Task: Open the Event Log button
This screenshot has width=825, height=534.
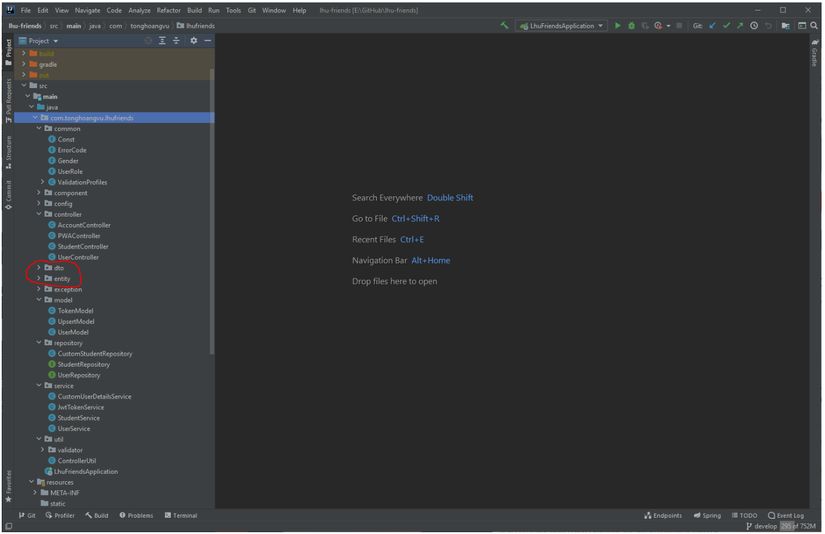Action: [x=786, y=516]
